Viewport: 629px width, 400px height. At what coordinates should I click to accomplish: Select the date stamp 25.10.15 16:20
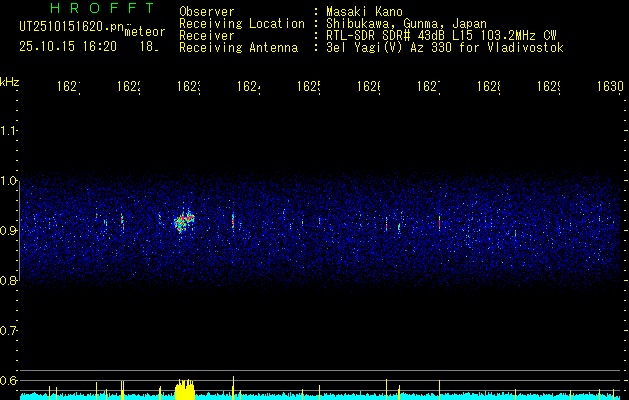[x=68, y=47]
